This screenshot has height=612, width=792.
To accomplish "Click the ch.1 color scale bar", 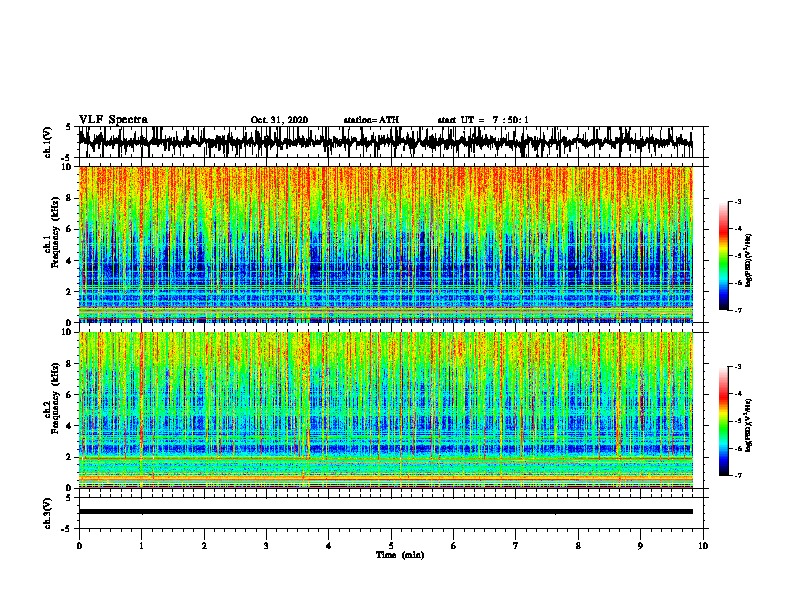I will pyautogui.click(x=724, y=256).
